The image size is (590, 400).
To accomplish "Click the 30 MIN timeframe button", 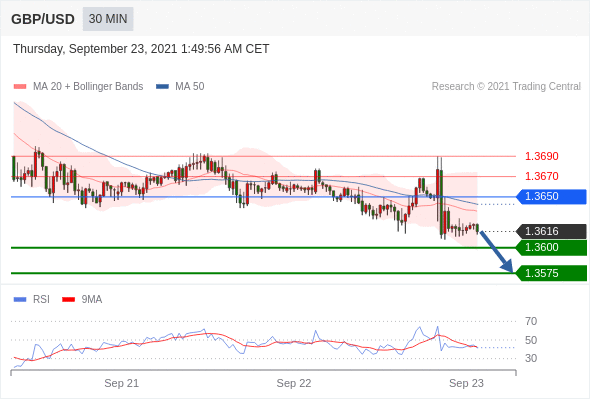I will pyautogui.click(x=108, y=19).
